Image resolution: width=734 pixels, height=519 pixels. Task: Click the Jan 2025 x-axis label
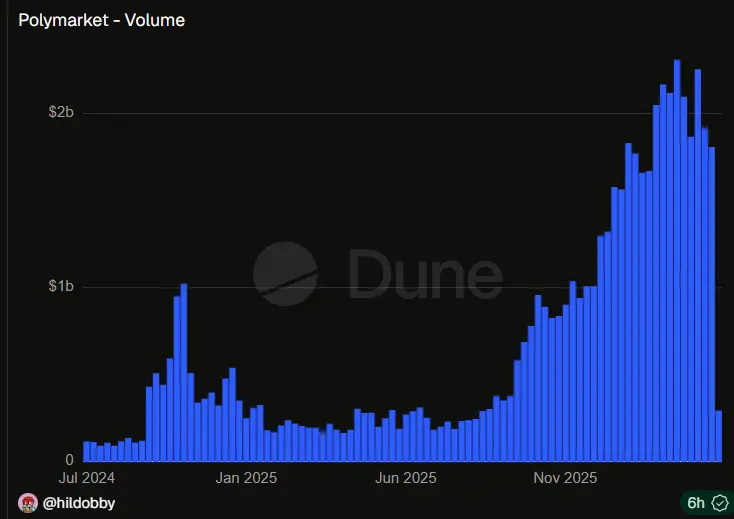coord(246,478)
